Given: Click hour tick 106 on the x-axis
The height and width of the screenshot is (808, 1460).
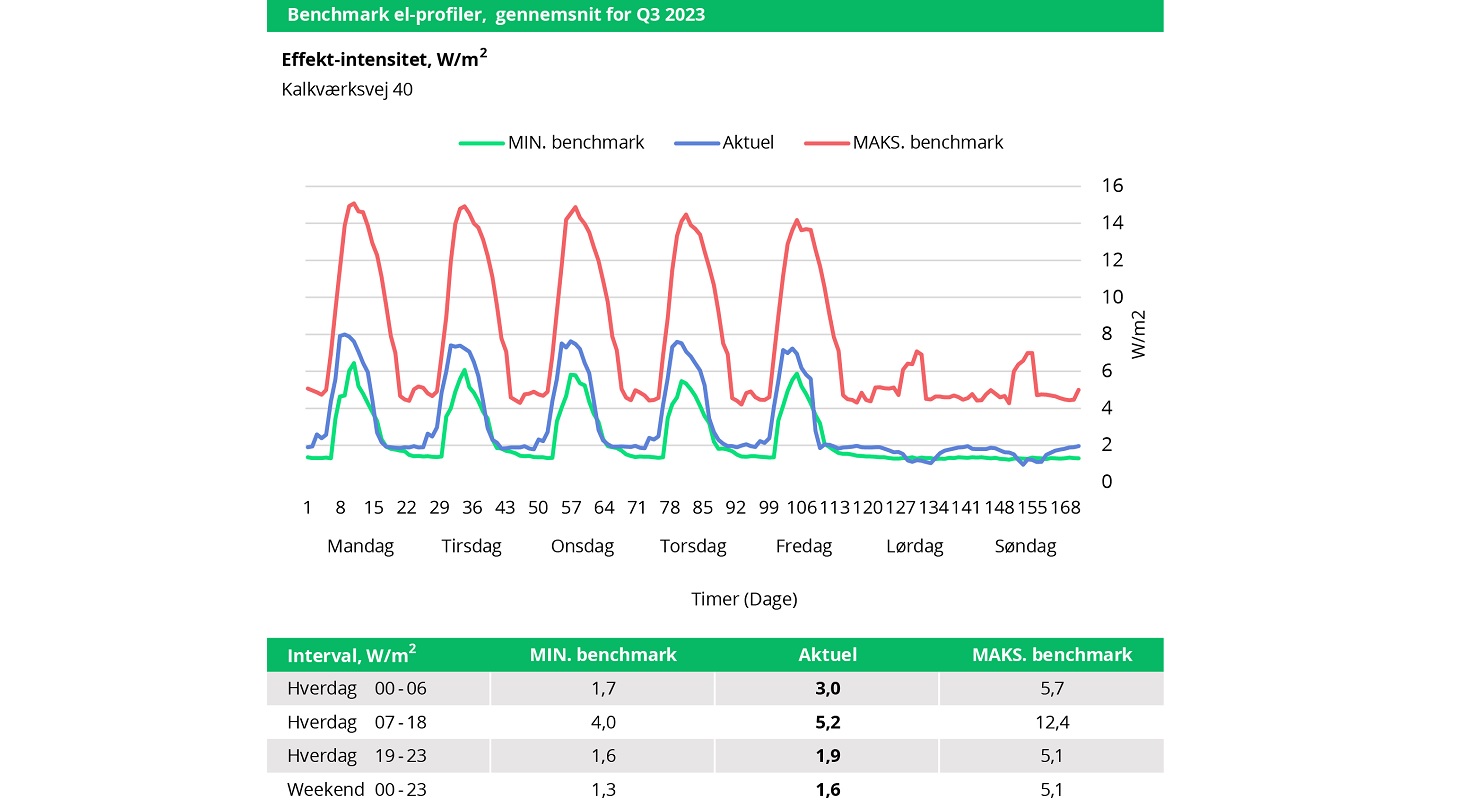Looking at the screenshot, I should [804, 508].
